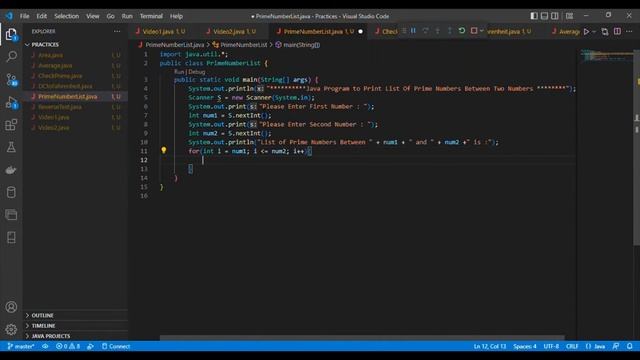
Task: Open notifications bell in status bar
Action: tap(630, 346)
